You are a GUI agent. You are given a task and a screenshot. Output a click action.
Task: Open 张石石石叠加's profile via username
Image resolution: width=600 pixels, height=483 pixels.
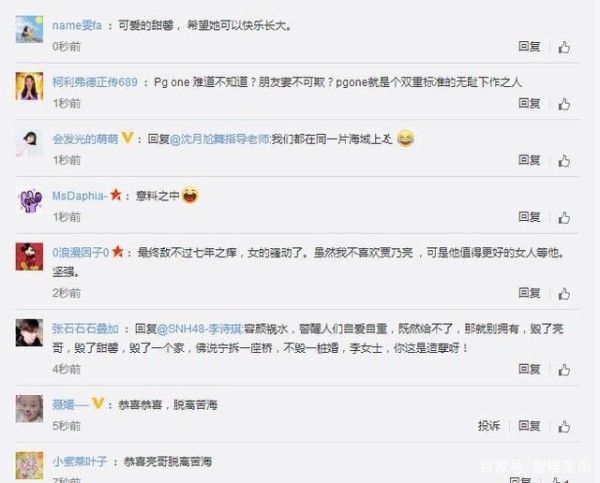pyautogui.click(x=85, y=329)
